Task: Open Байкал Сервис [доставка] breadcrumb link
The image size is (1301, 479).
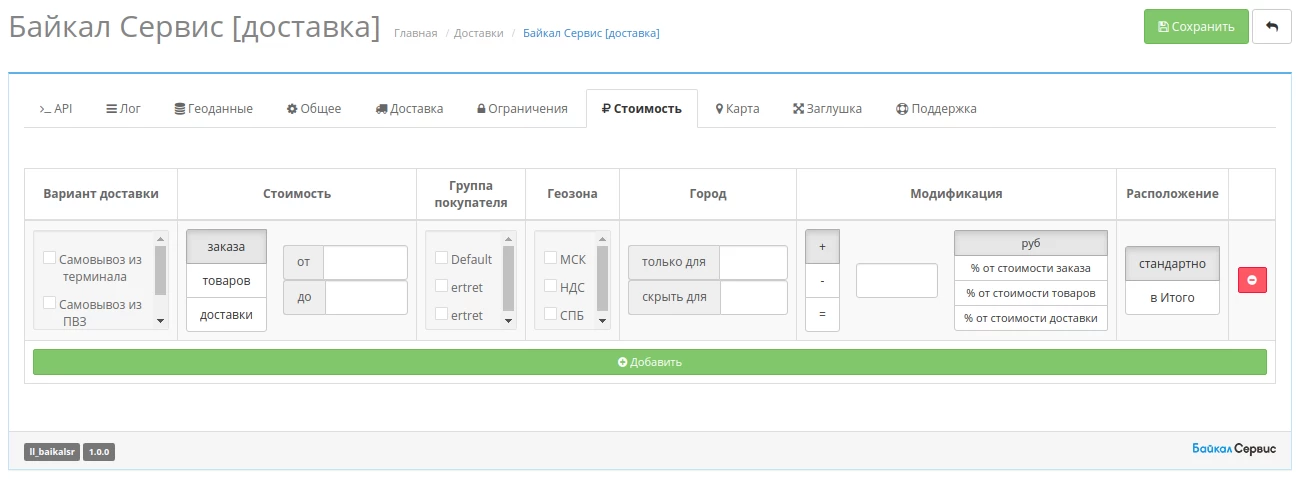Action: point(591,33)
